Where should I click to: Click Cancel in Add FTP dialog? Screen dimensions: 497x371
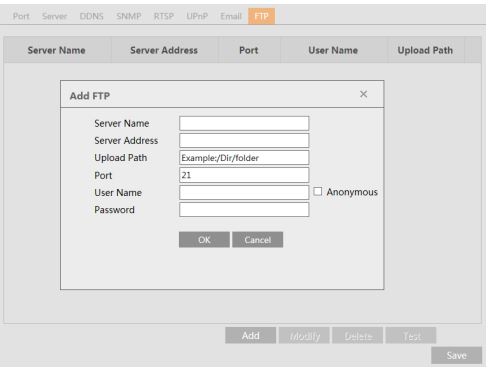click(x=258, y=240)
